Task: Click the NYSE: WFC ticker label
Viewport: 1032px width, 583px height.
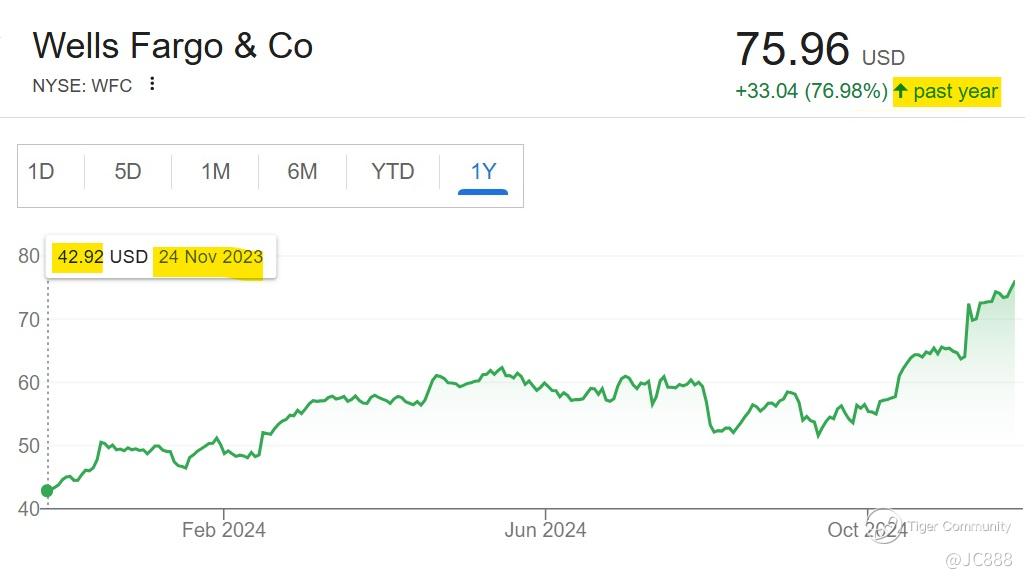Action: 82,86
